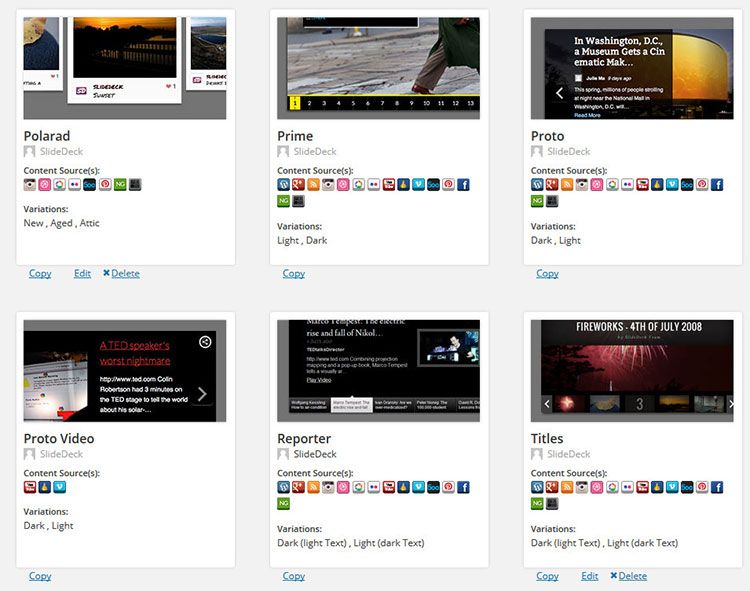Click the 'Titles' lens title

click(x=547, y=438)
